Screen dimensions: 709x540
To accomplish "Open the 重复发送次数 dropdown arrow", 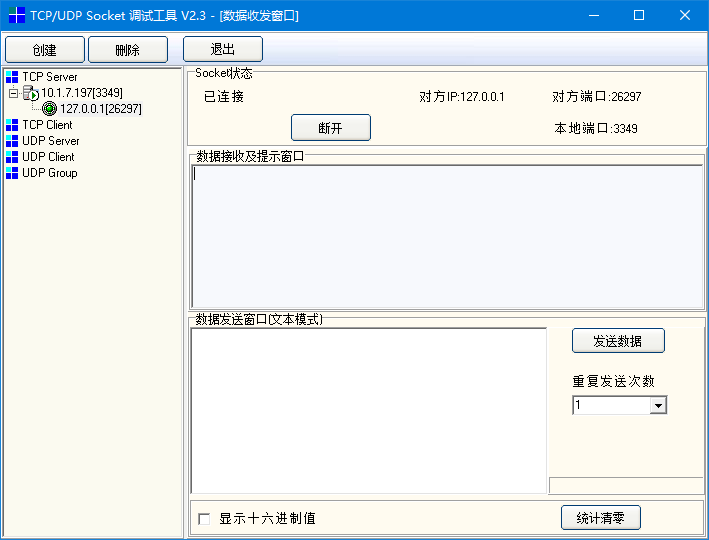I will click(x=658, y=405).
